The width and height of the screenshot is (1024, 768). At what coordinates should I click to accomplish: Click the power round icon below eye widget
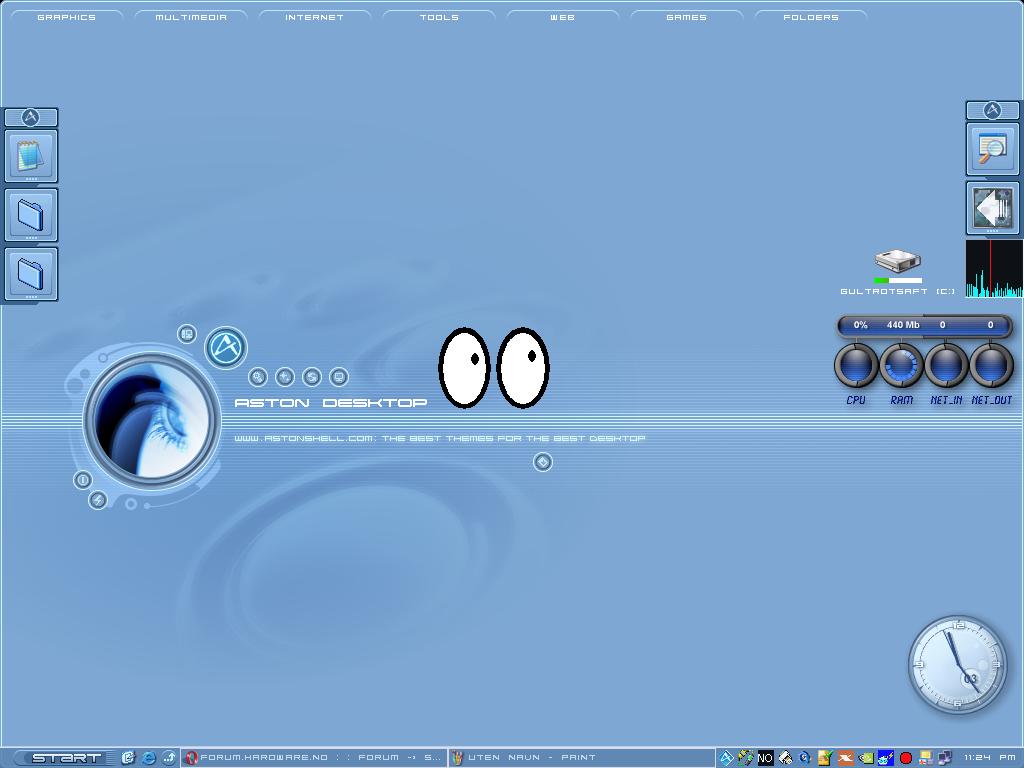pos(83,480)
